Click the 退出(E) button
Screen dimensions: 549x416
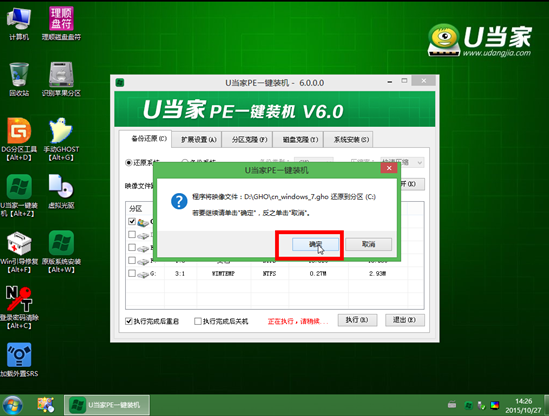pyautogui.click(x=405, y=320)
